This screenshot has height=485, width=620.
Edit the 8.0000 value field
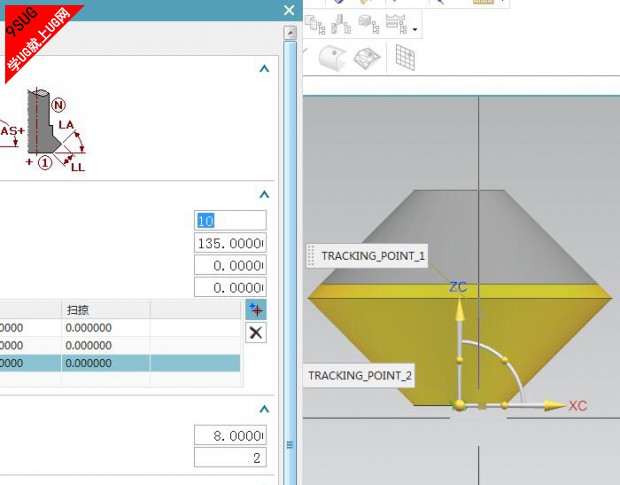point(230,435)
